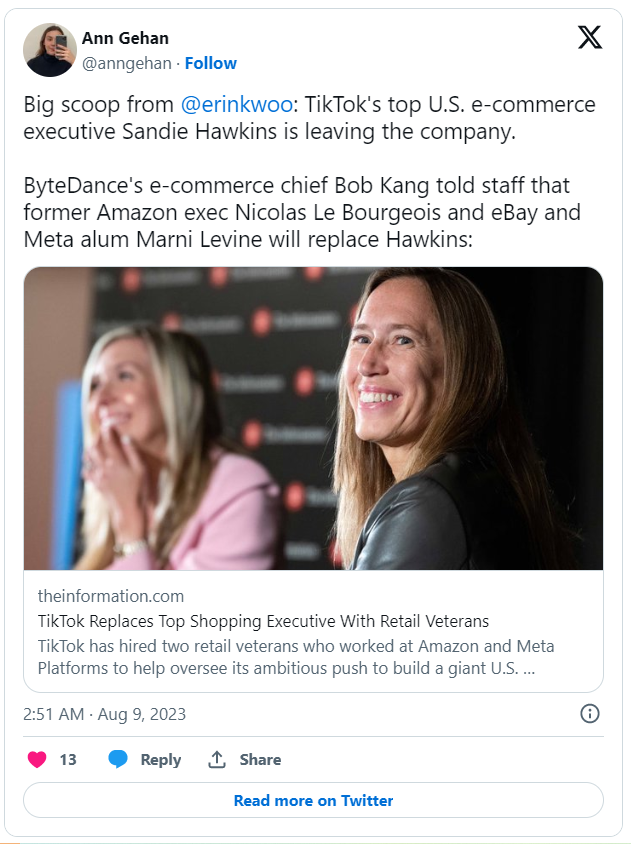Open the article preview photo
This screenshot has height=844, width=631.
coord(313,418)
